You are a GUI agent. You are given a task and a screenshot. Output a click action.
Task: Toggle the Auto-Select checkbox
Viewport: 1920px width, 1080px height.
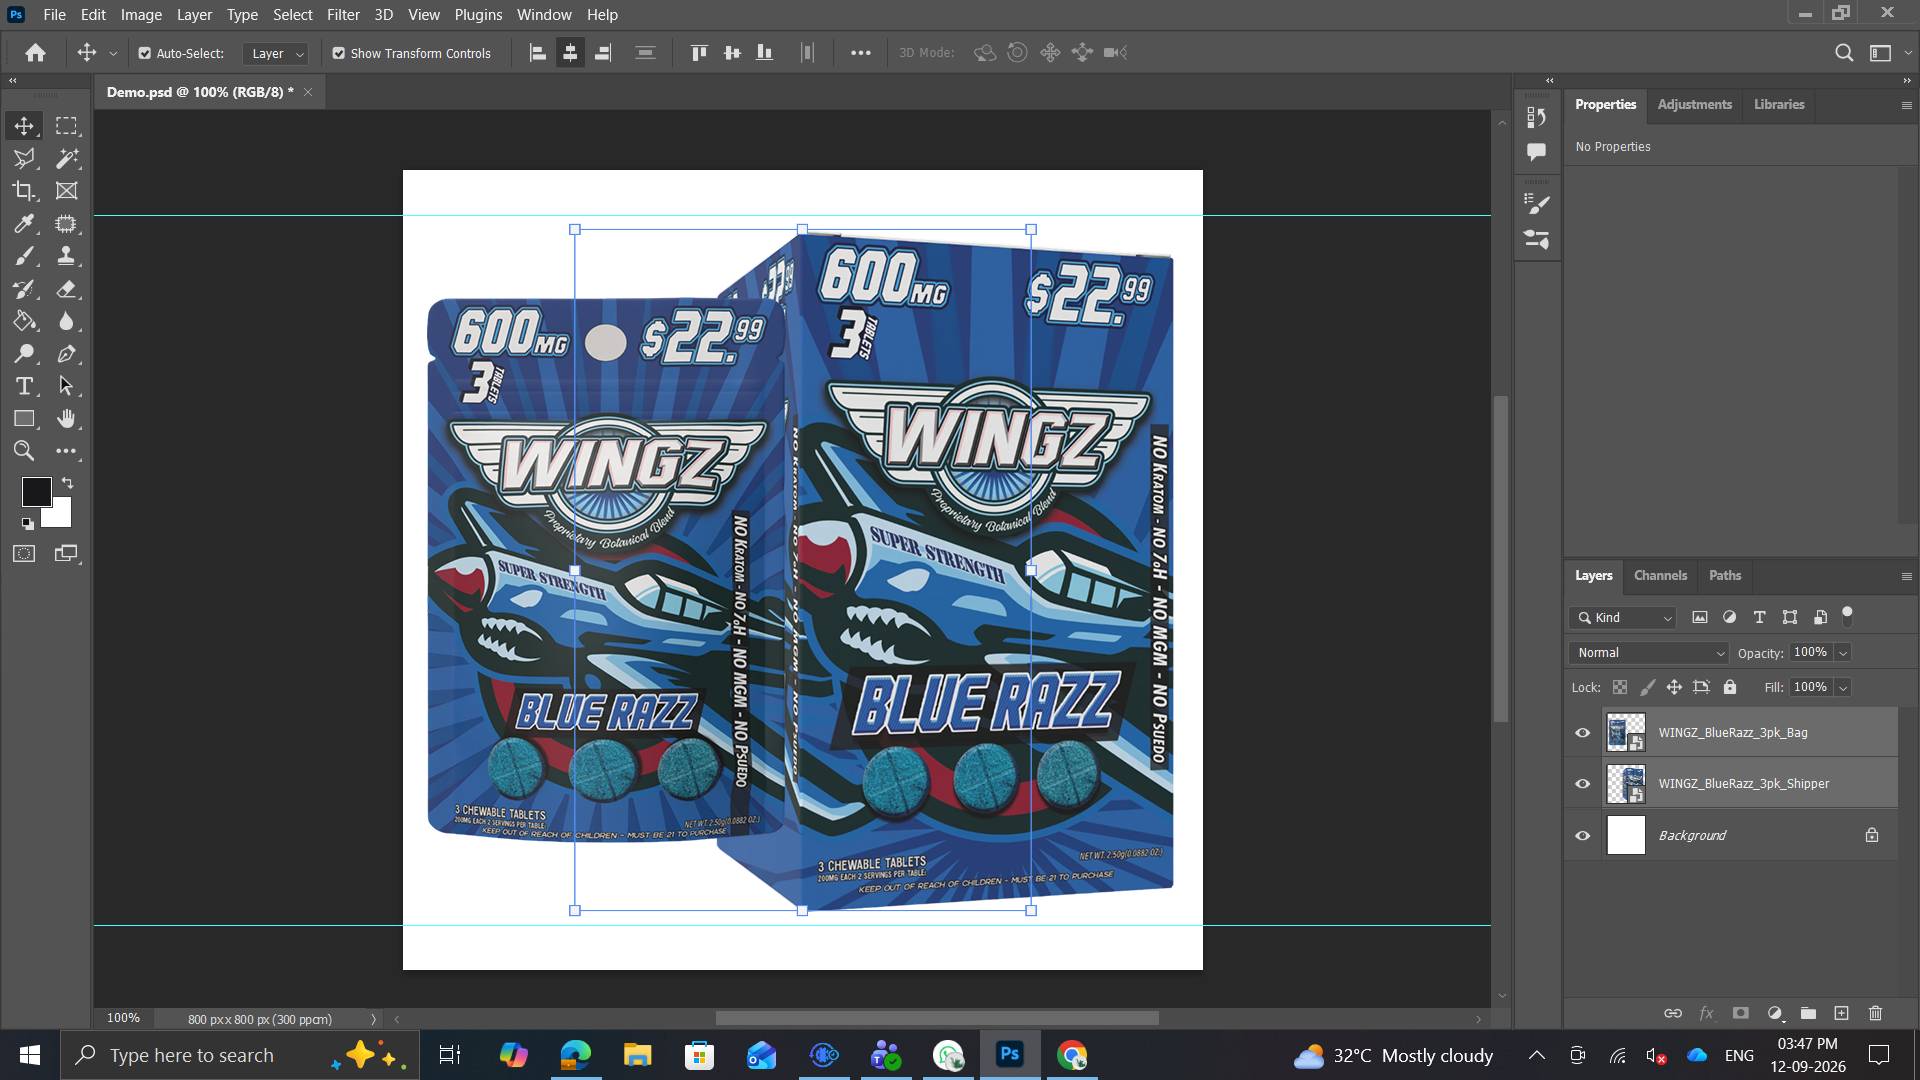pos(145,53)
